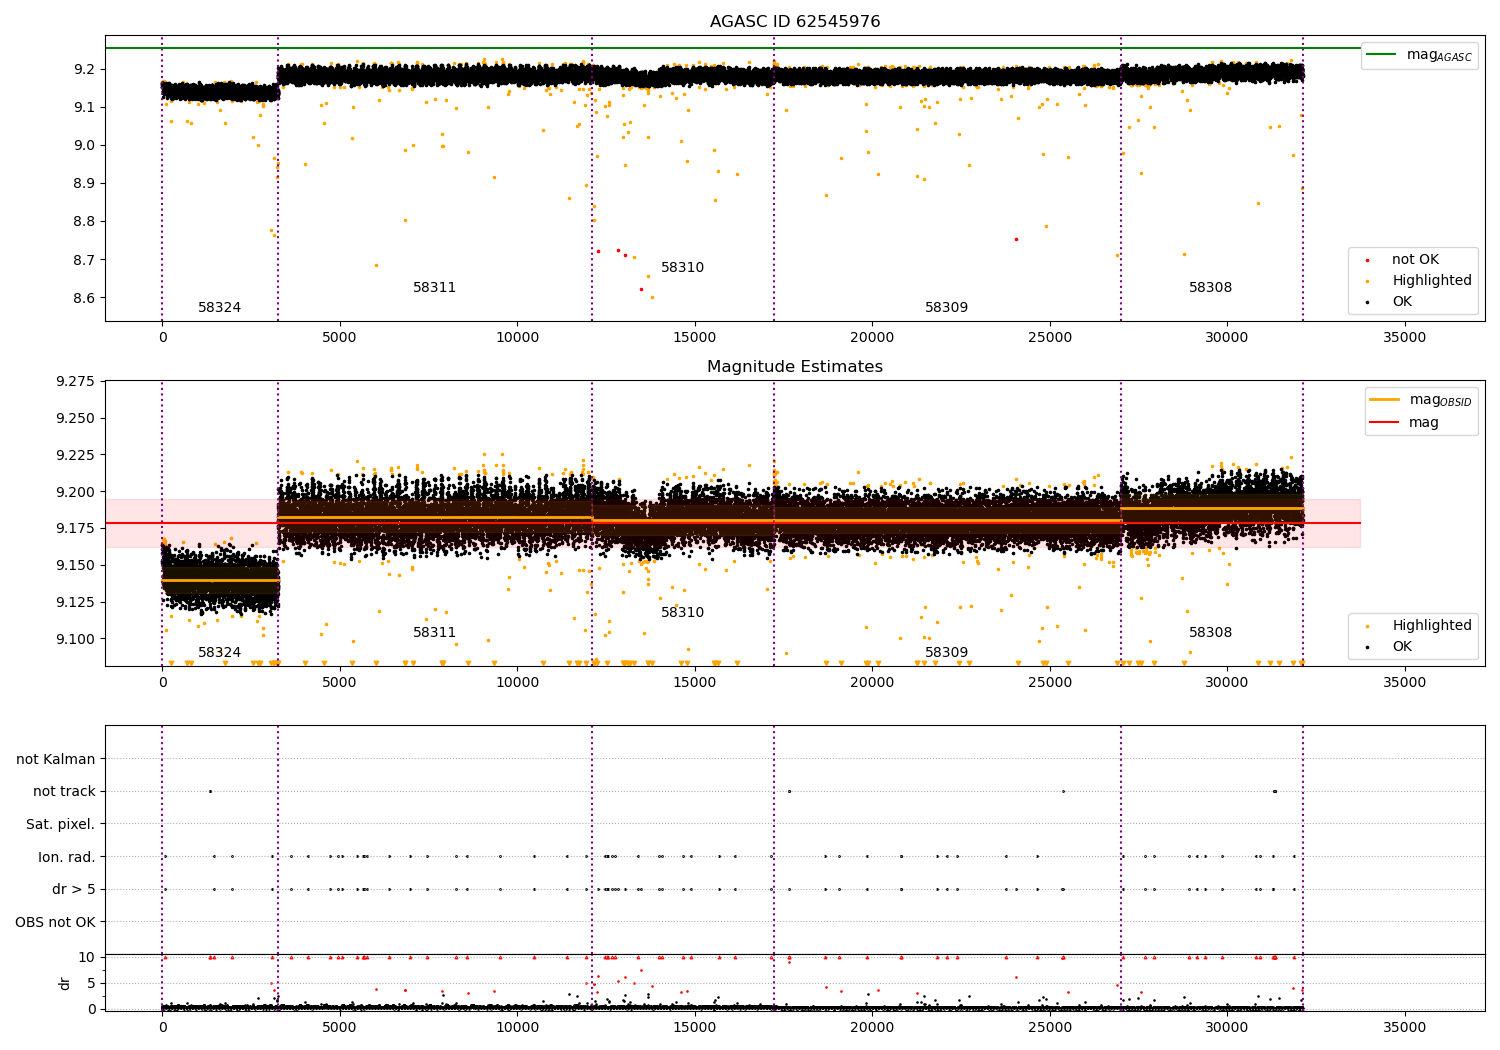1500x1050 pixels.
Task: Click the 9.225 y-axis tick label
Action: click(75, 455)
